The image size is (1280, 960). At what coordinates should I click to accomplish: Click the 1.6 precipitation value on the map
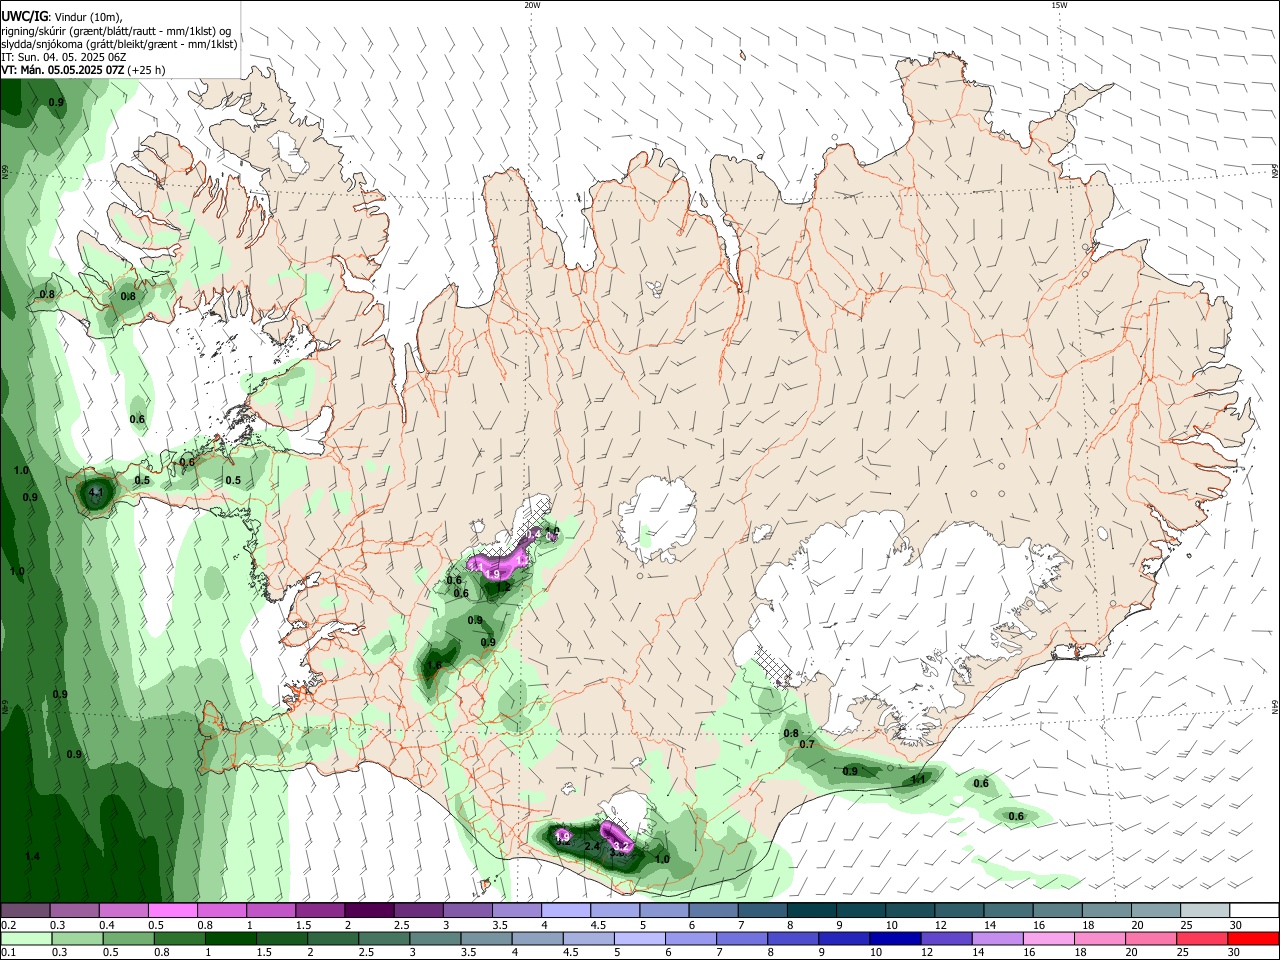tap(434, 665)
